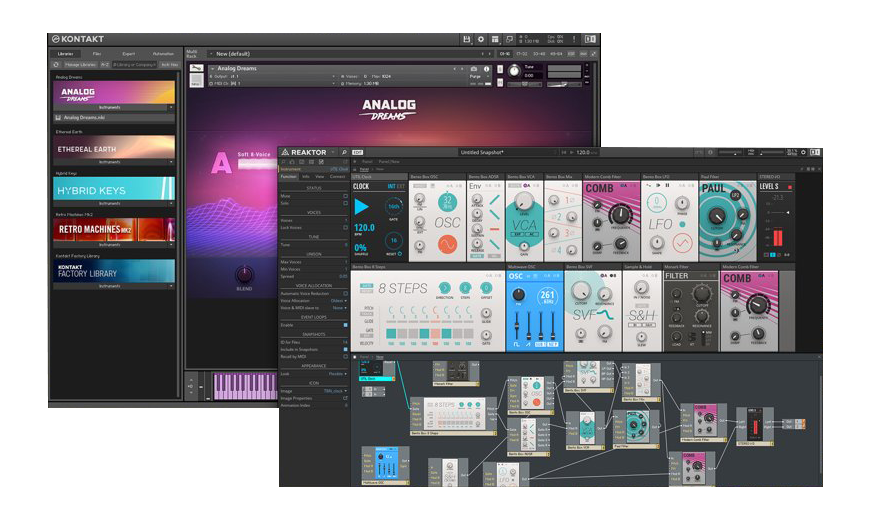
Task: Click Kontakt minimized view icon
Action: (x=509, y=39)
